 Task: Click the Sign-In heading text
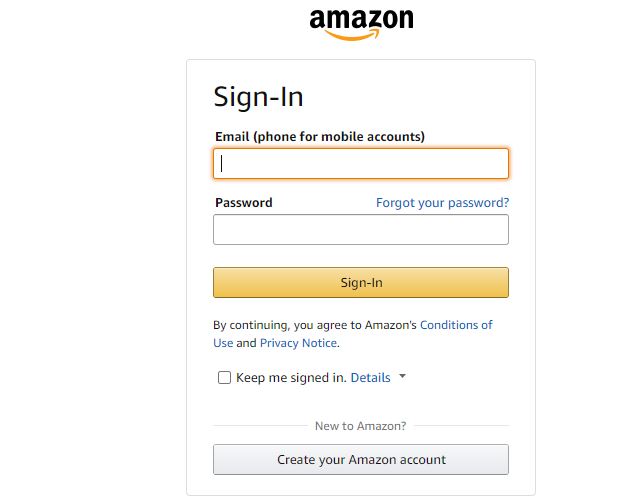pyautogui.click(x=258, y=97)
